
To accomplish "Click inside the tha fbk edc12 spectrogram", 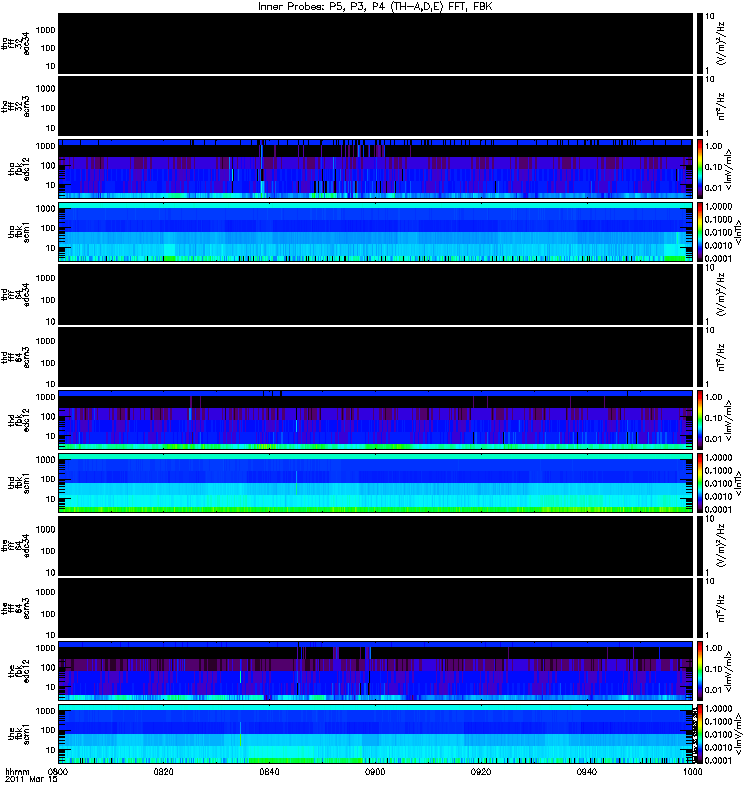I will 376,168.
